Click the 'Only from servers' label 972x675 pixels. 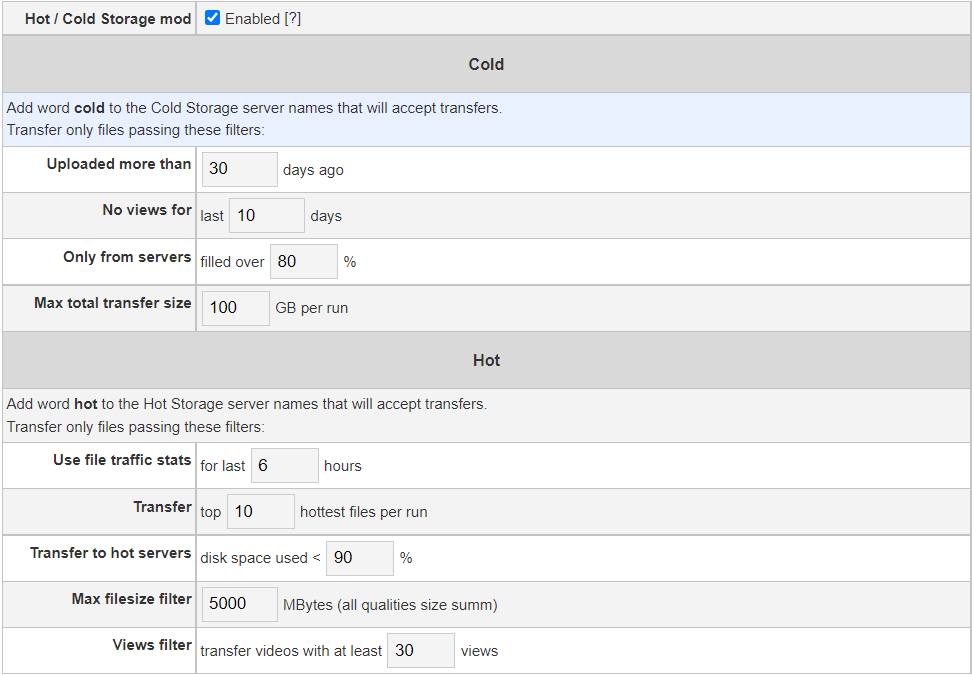127,257
